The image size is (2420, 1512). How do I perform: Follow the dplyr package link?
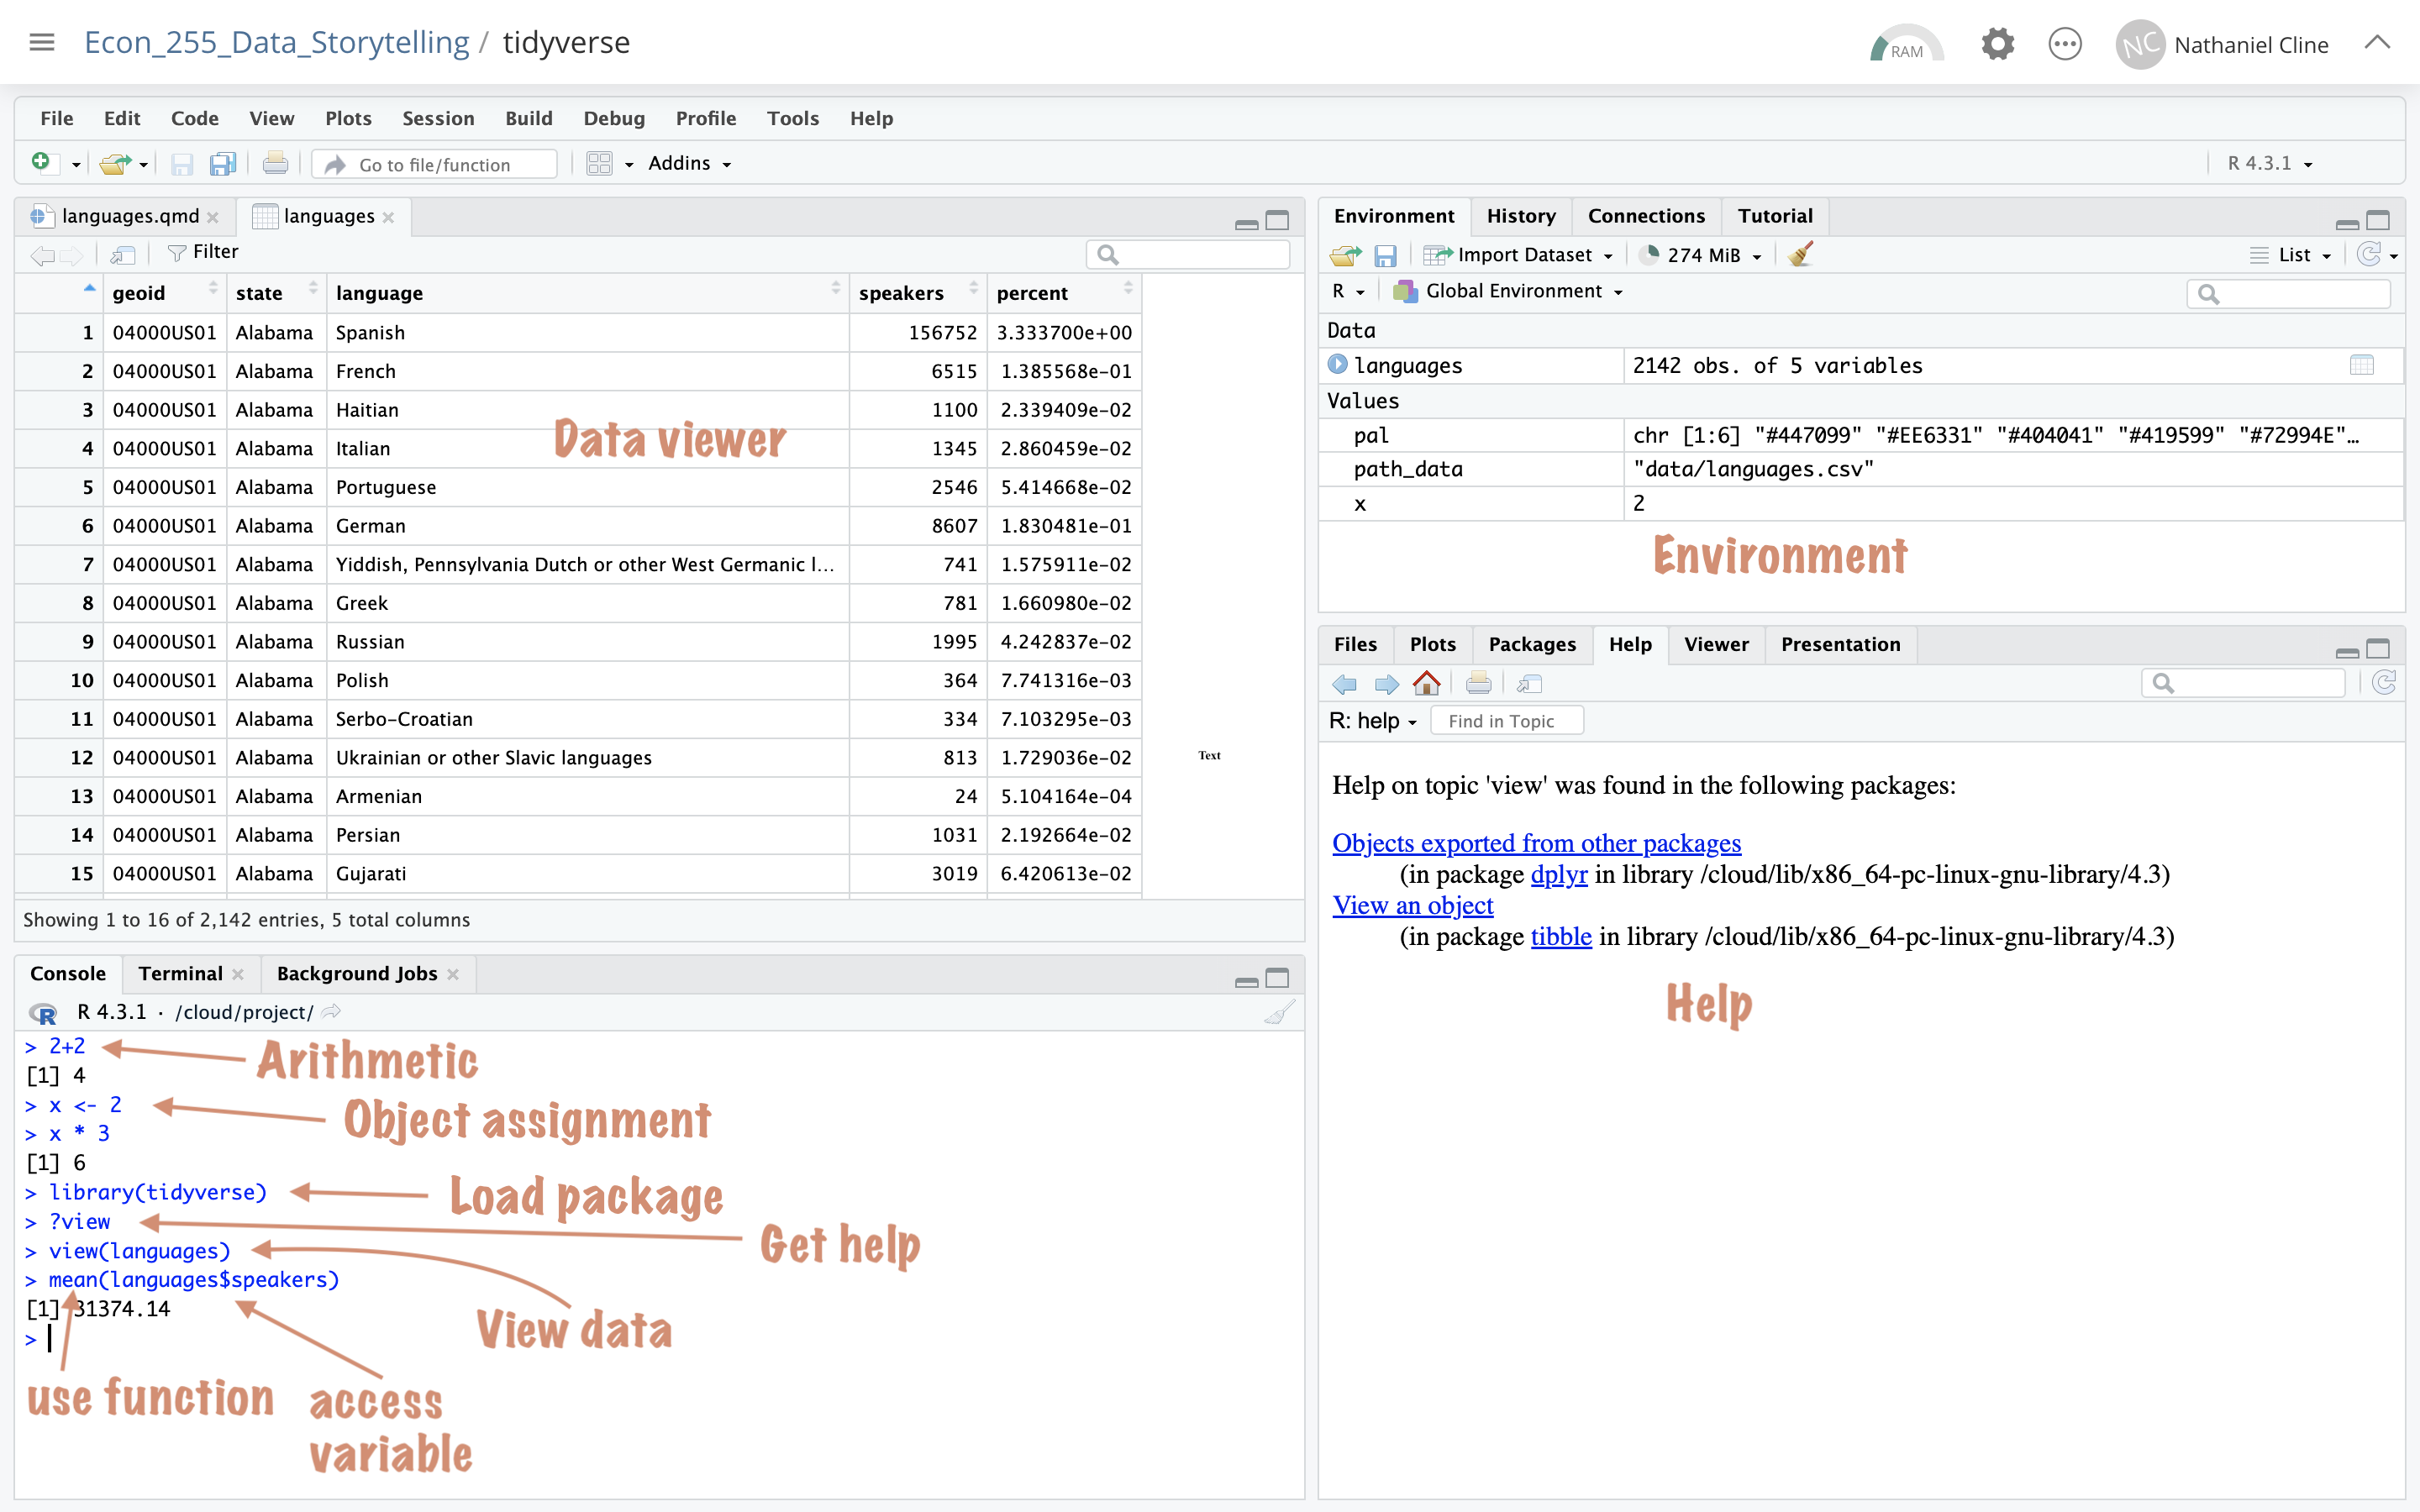[1558, 874]
